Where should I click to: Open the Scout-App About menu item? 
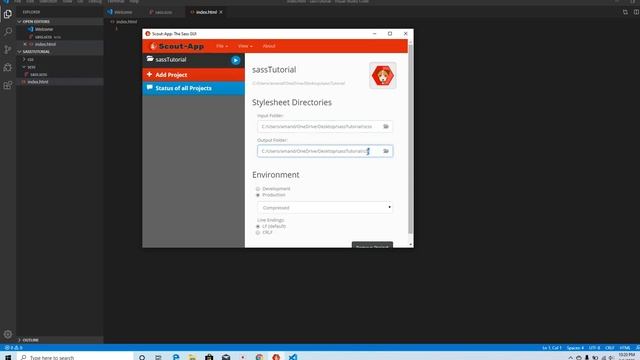tap(269, 46)
